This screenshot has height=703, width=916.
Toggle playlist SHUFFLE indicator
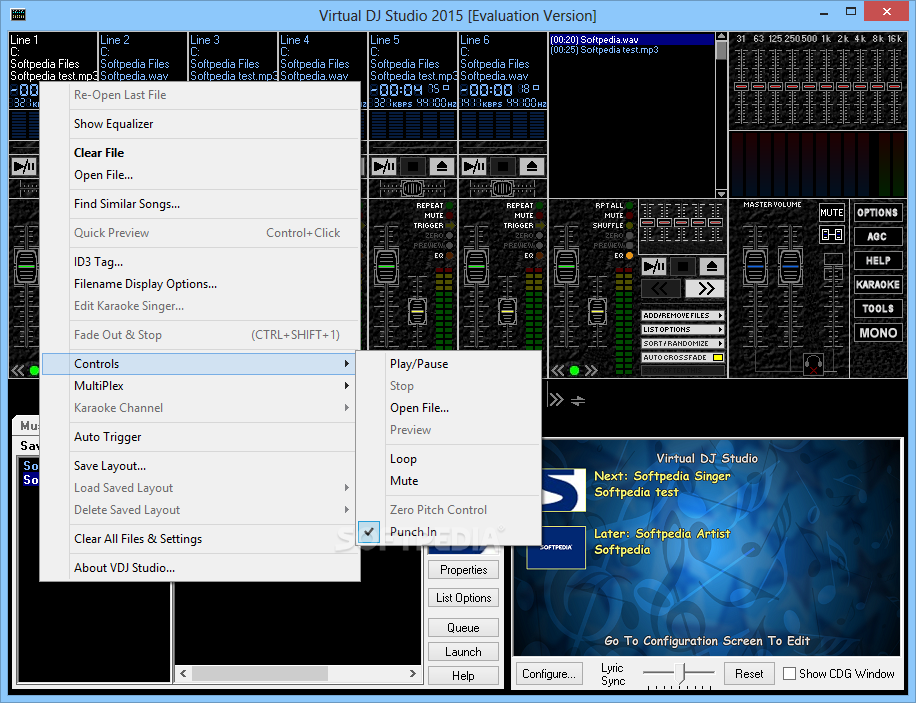tap(629, 226)
